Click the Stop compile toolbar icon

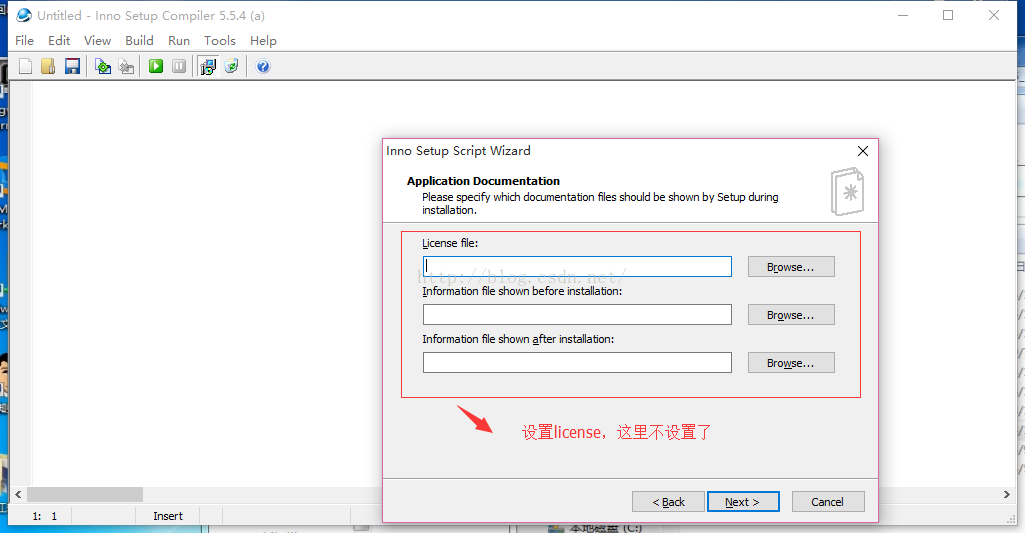tap(126, 66)
